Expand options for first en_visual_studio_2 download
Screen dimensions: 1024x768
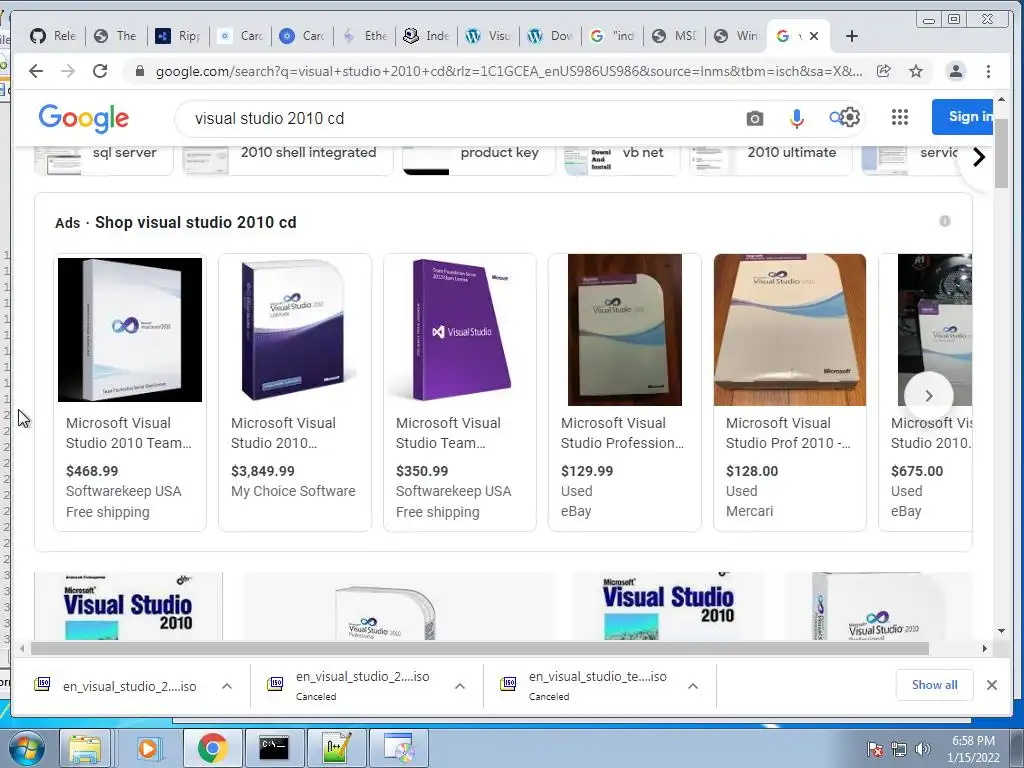[227, 686]
